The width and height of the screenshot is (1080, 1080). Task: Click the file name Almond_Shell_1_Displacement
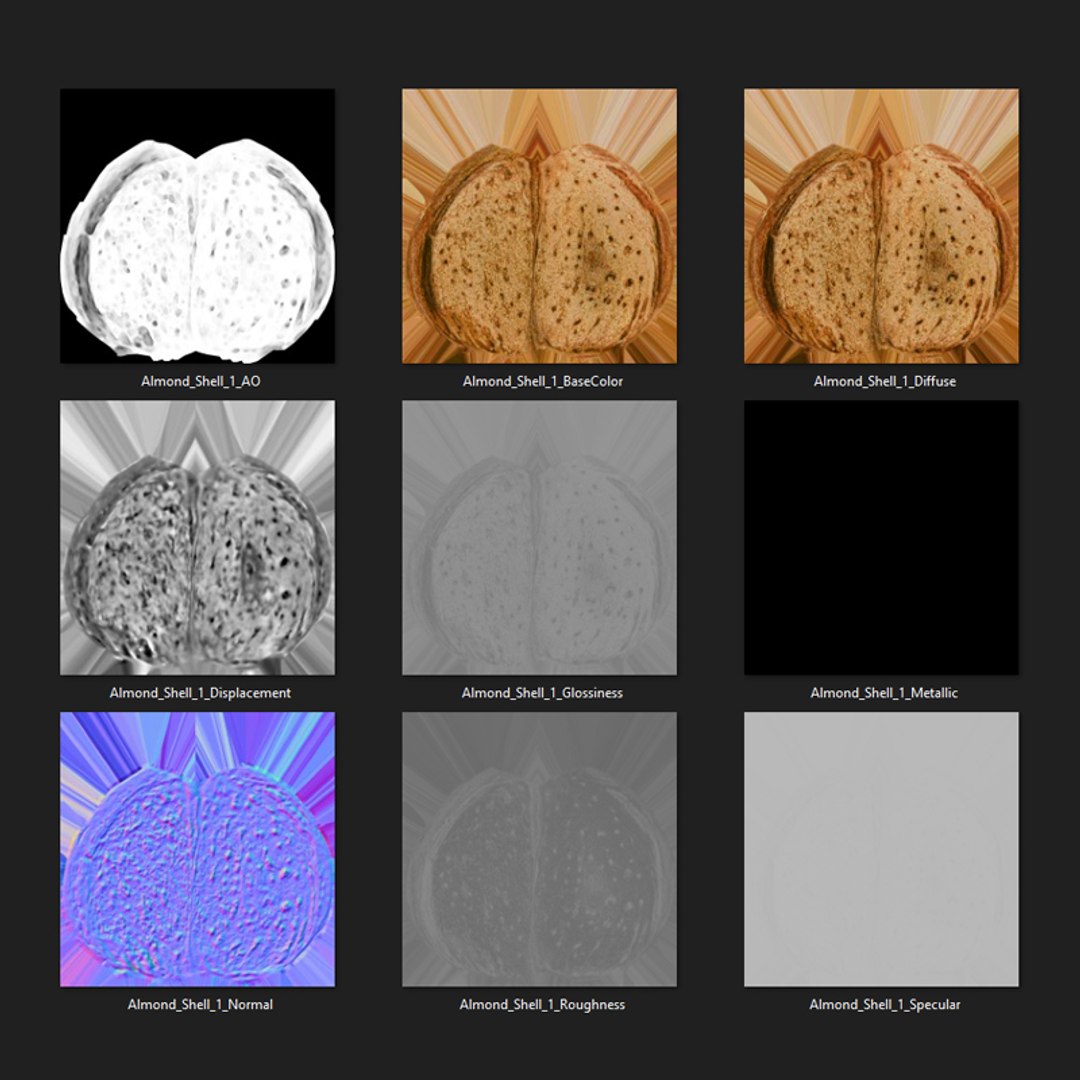tap(200, 693)
